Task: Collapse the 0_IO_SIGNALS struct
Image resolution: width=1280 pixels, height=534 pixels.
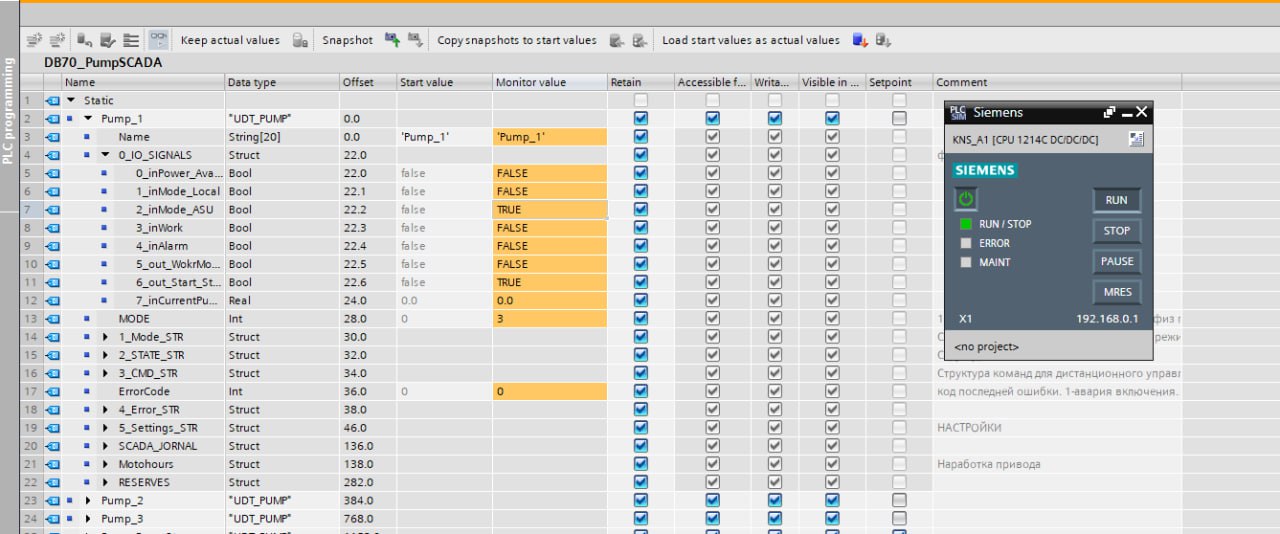Action: pyautogui.click(x=106, y=155)
